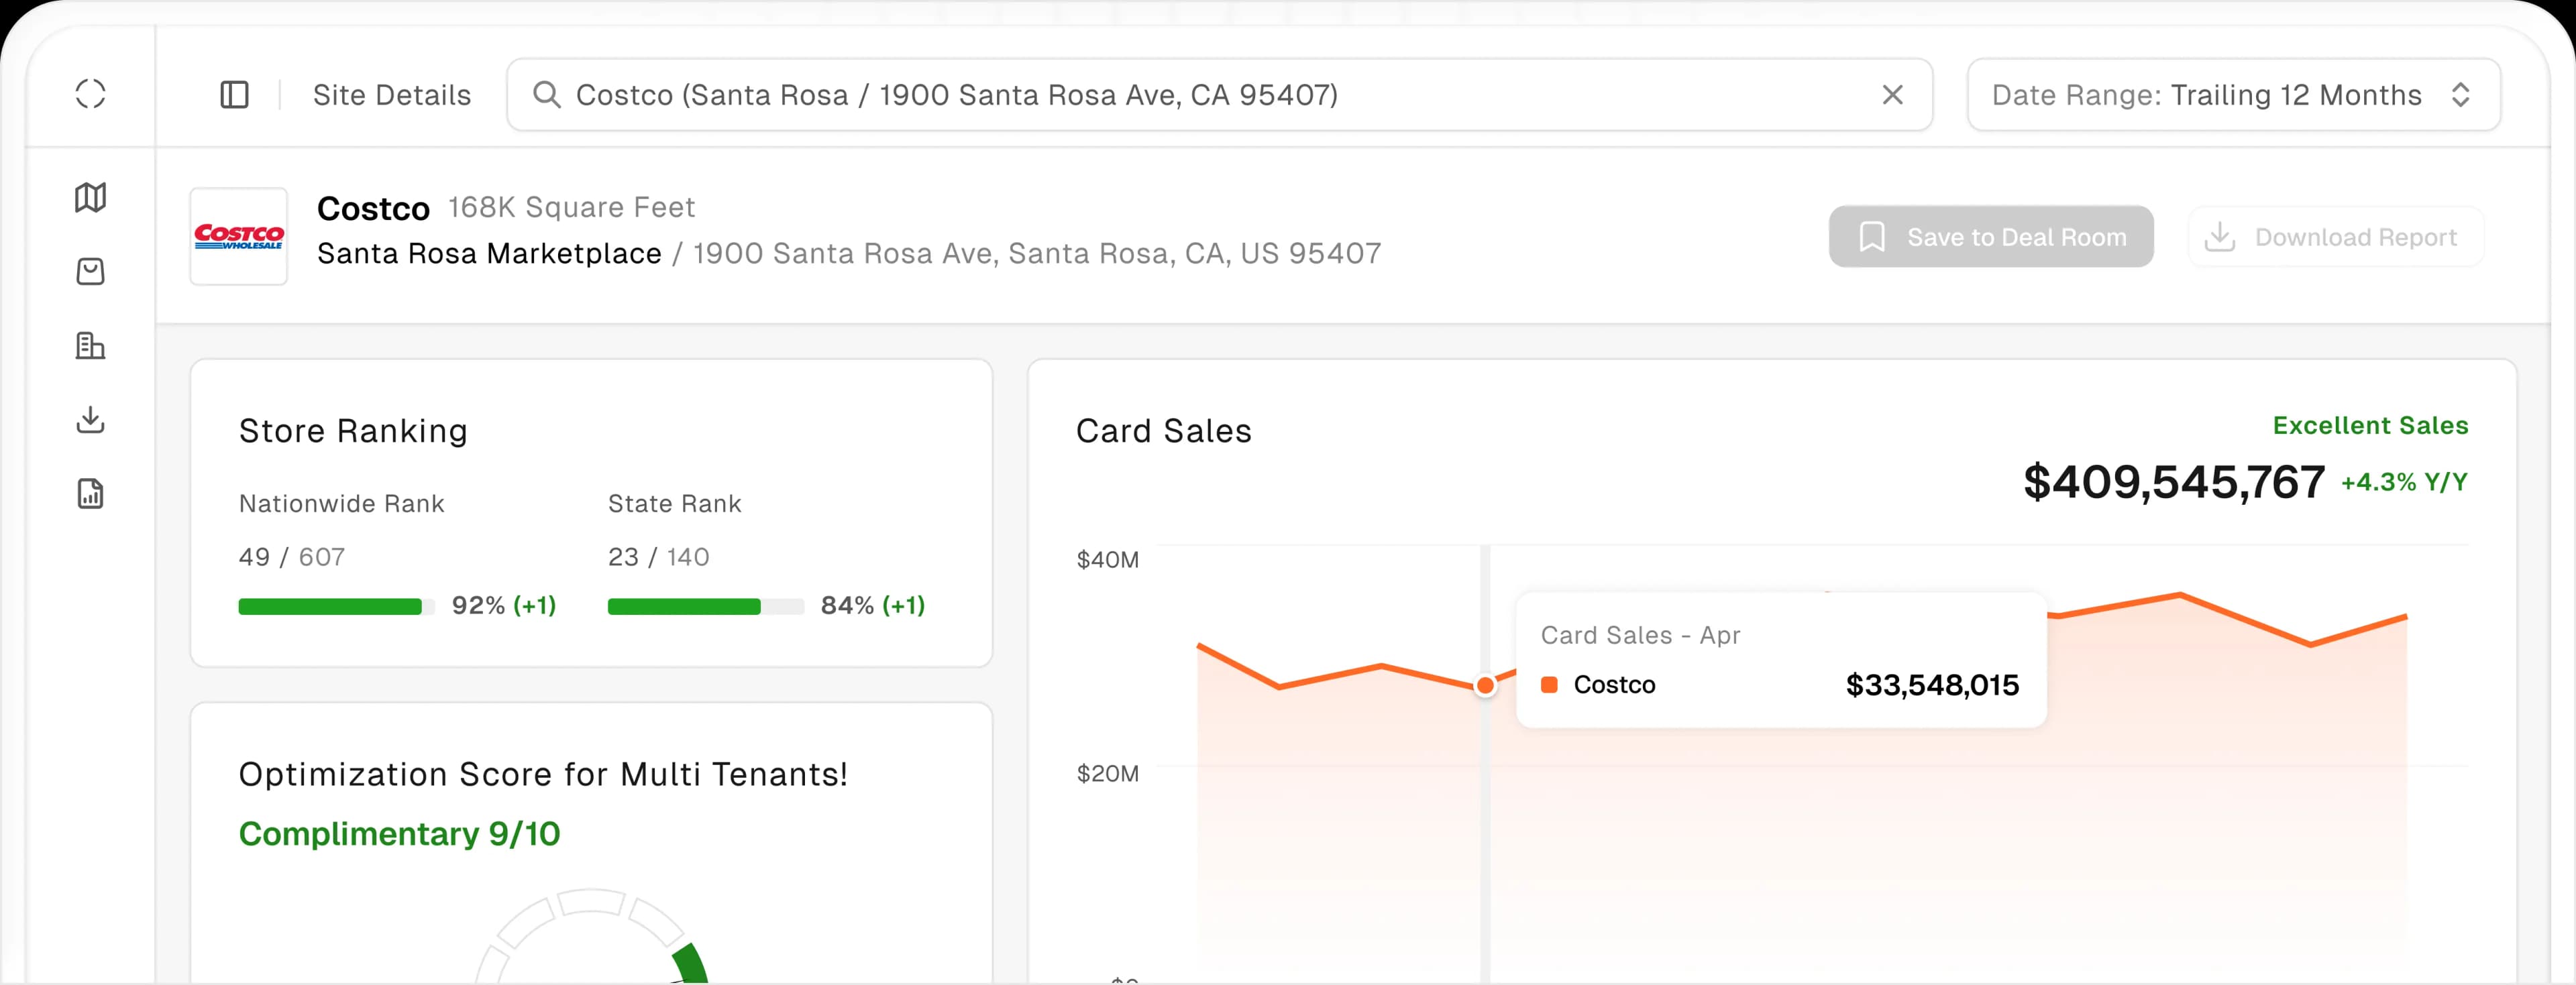The height and width of the screenshot is (985, 2576).
Task: Click the Card Sales heading
Action: tap(1163, 431)
